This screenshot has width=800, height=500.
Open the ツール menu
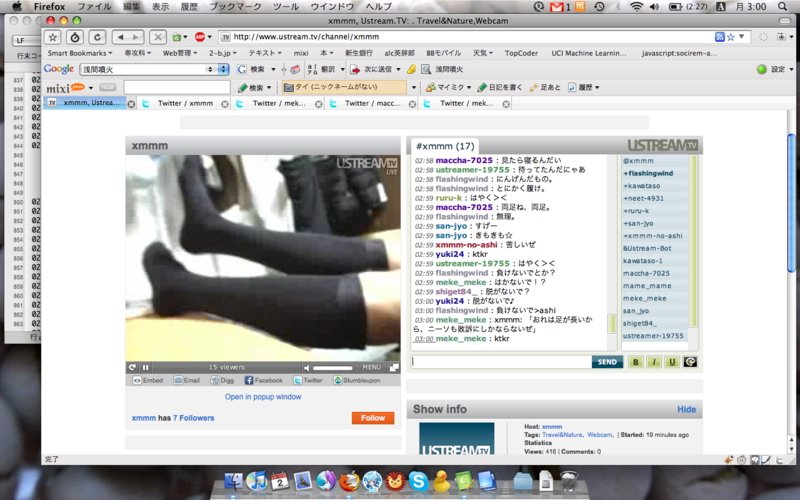pyautogui.click(x=286, y=7)
